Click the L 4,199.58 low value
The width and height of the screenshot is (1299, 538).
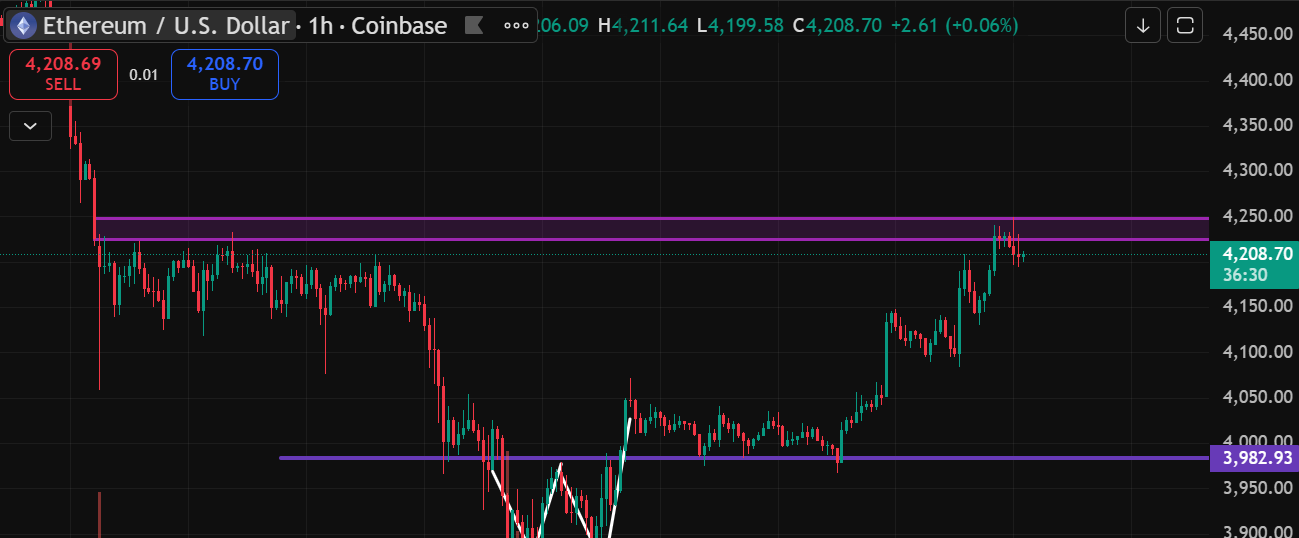(x=740, y=25)
